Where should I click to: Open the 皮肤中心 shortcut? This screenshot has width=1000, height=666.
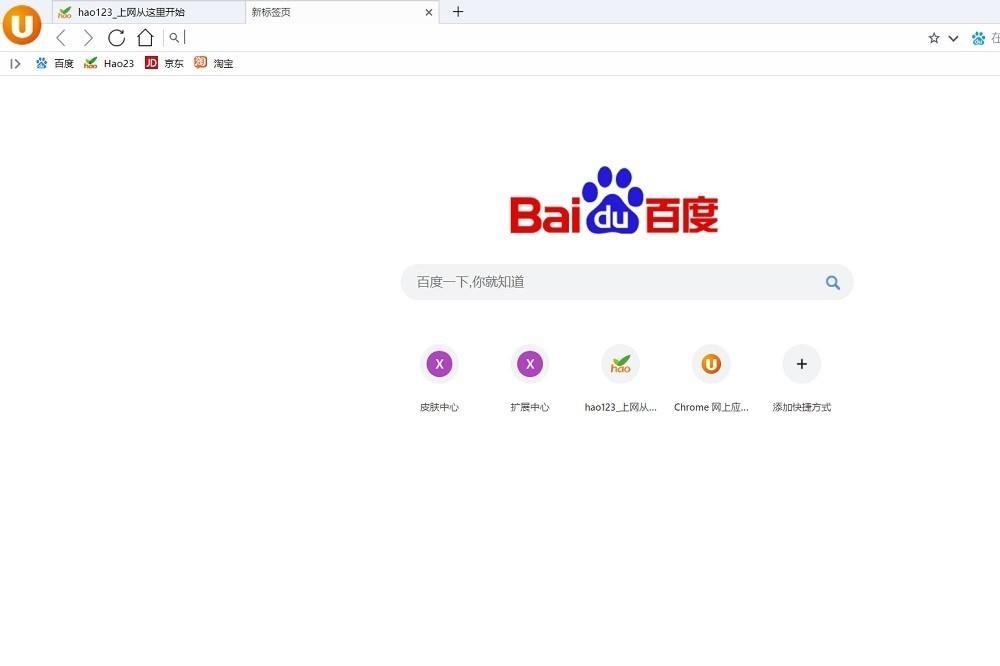click(439, 379)
